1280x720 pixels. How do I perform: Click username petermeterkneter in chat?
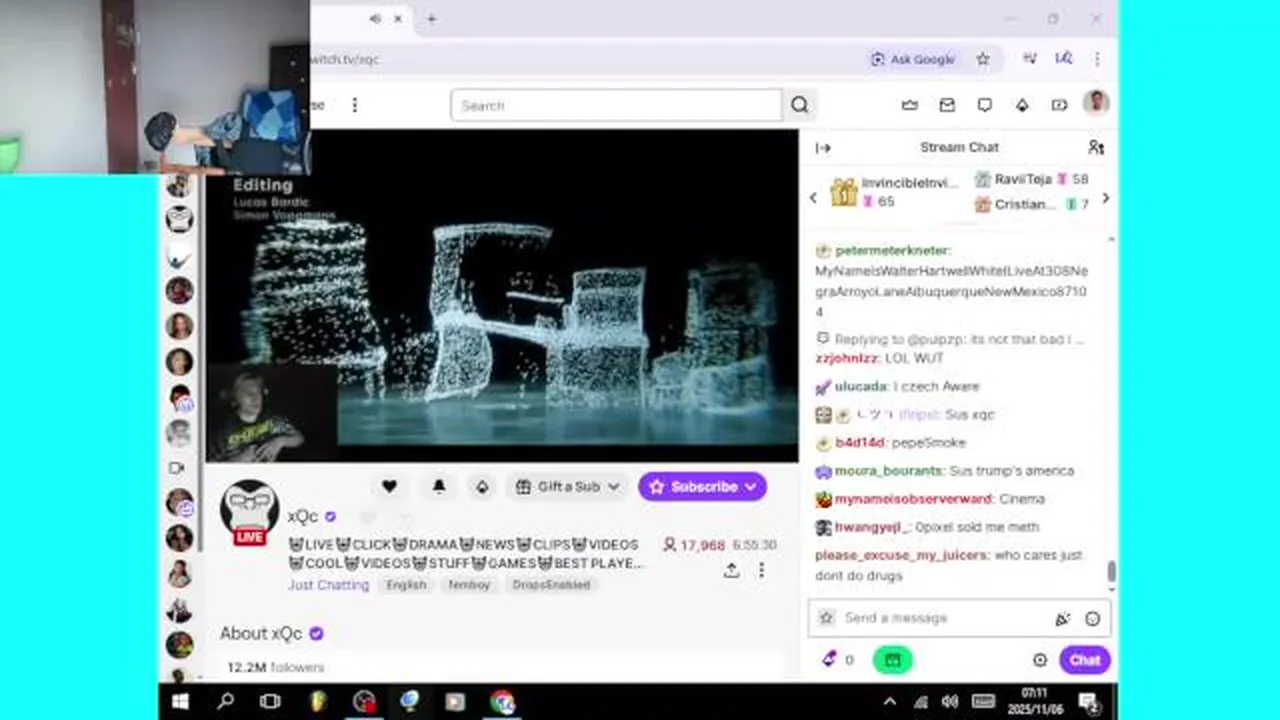892,250
